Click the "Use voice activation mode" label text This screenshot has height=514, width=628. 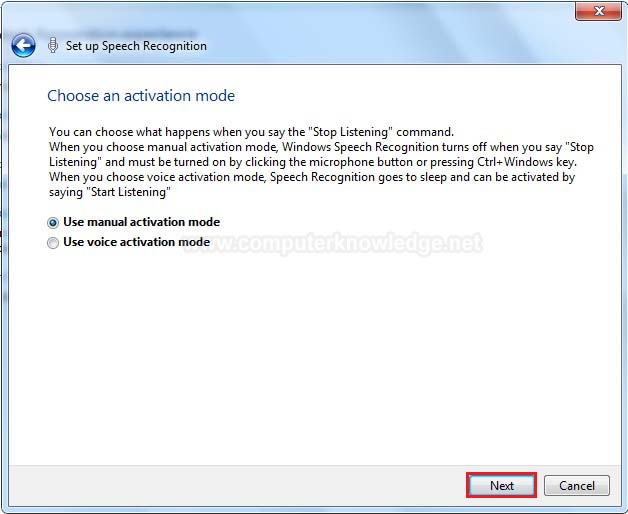coord(137,242)
